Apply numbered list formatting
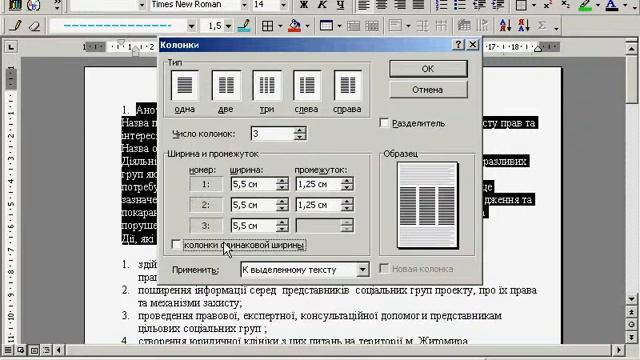 441,4
